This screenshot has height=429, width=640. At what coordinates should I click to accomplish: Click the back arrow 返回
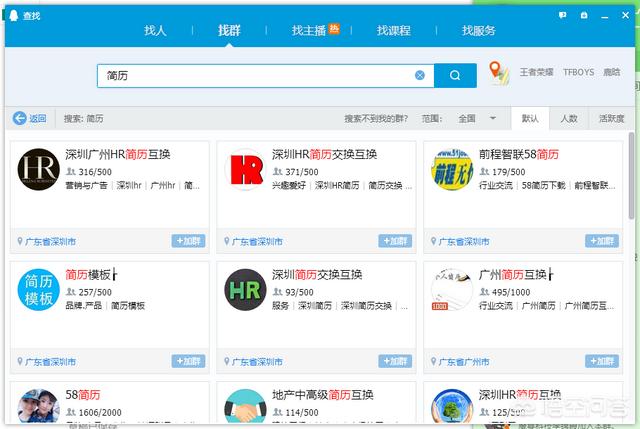(30, 118)
